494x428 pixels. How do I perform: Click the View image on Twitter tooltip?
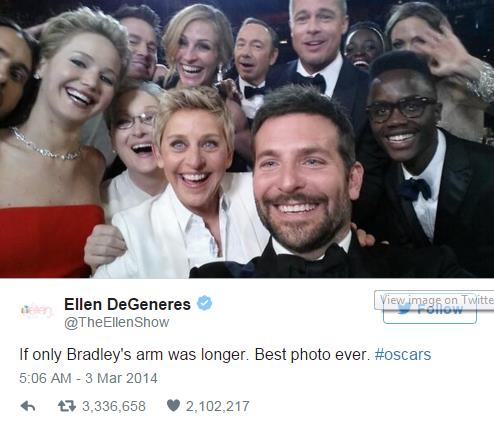click(434, 300)
